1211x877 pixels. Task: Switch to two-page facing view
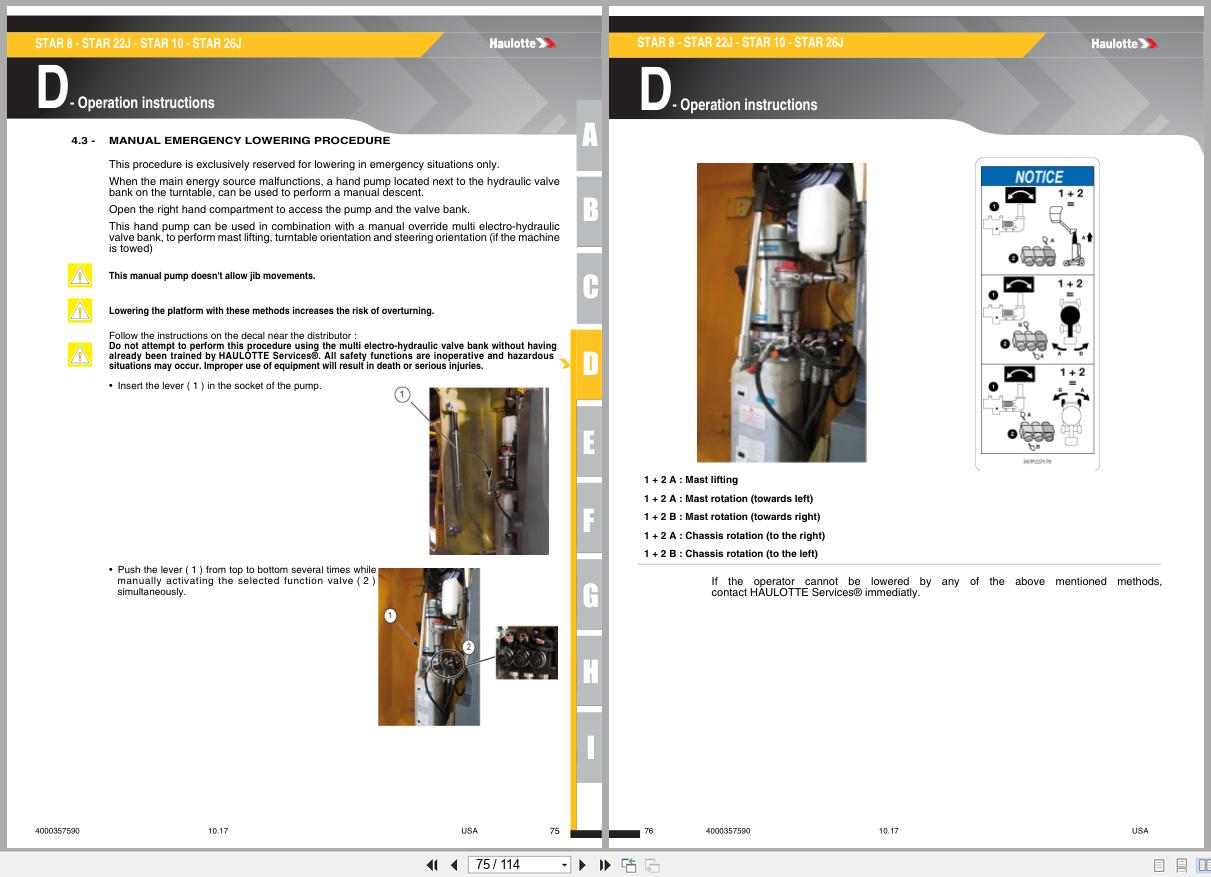pyautogui.click(x=1203, y=865)
